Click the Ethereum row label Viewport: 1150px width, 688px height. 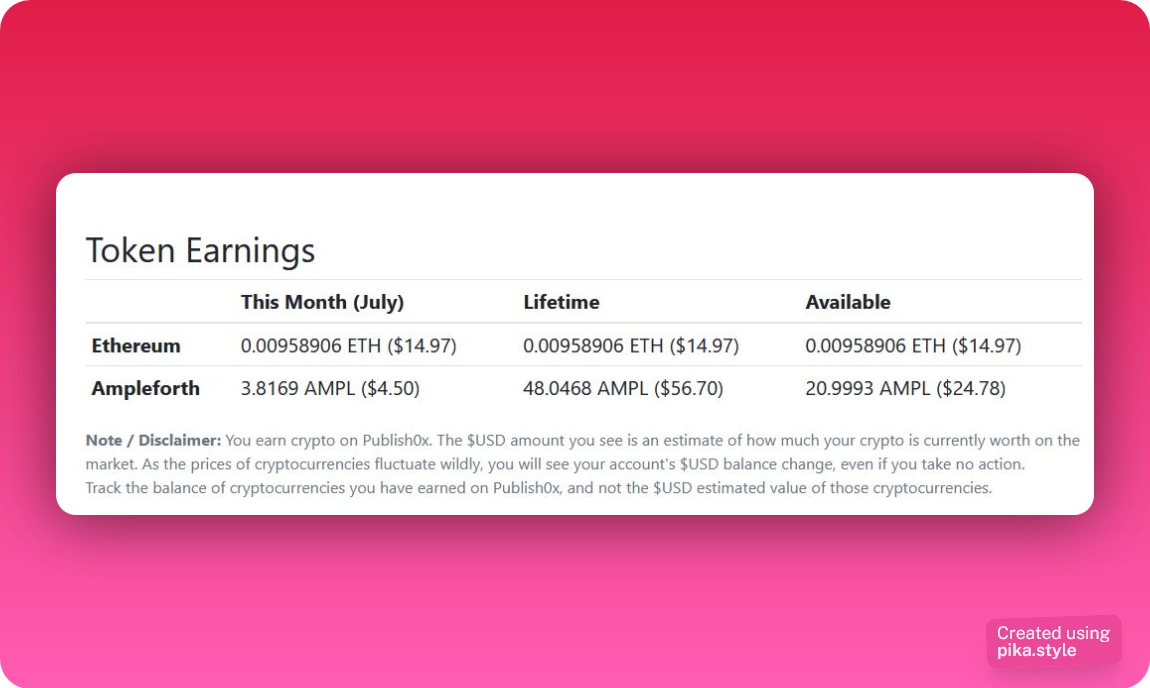pyautogui.click(x=136, y=345)
